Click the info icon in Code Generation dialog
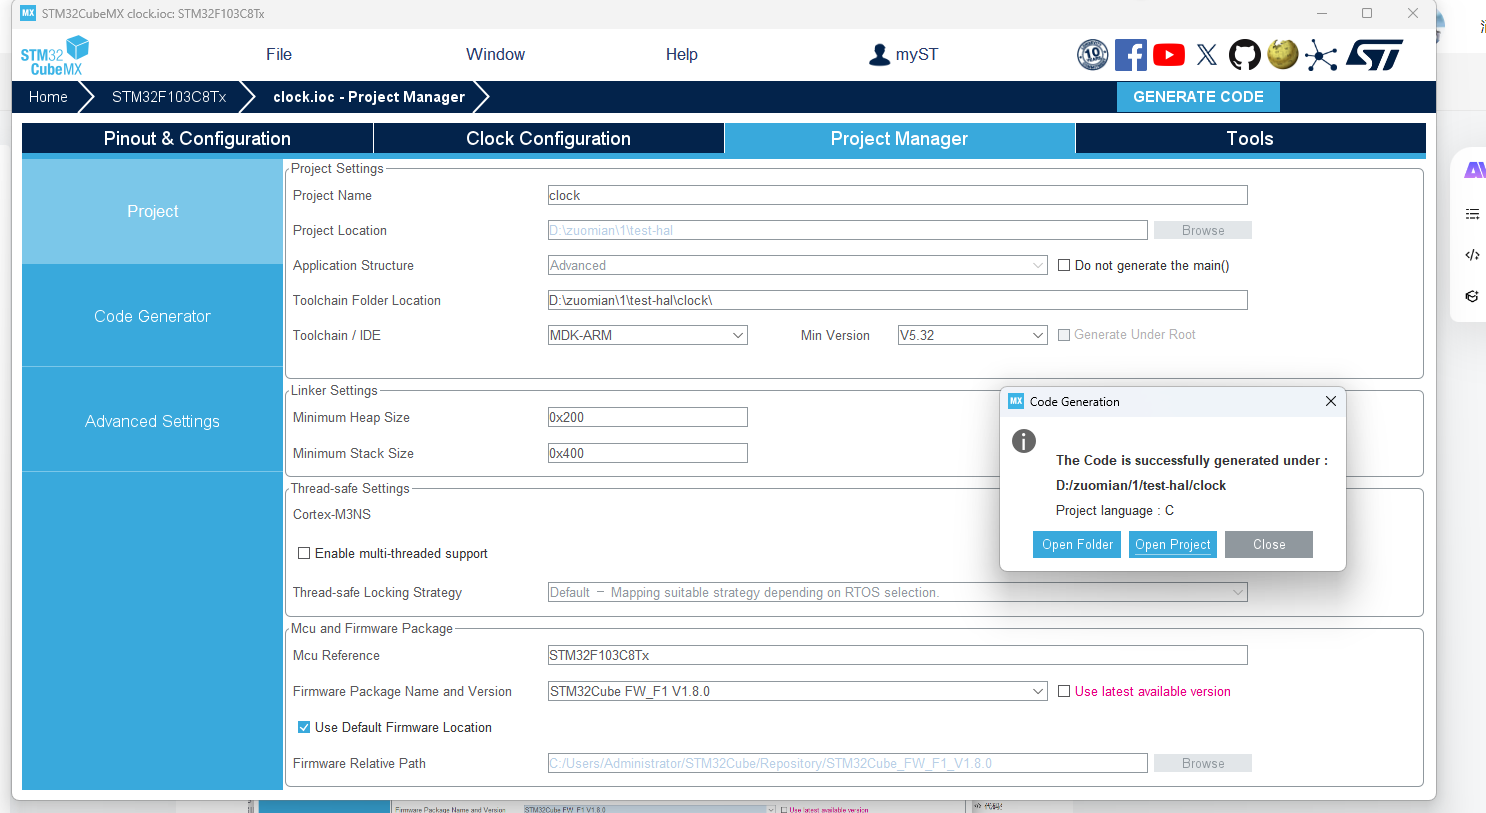 [x=1023, y=441]
